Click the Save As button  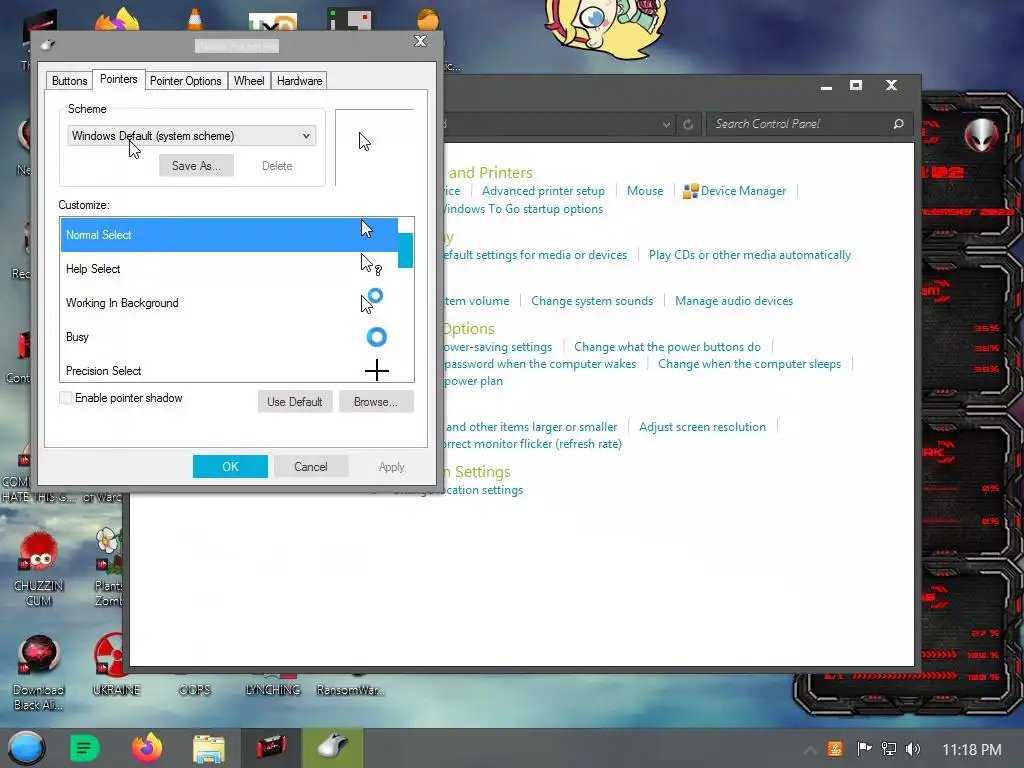coord(196,166)
